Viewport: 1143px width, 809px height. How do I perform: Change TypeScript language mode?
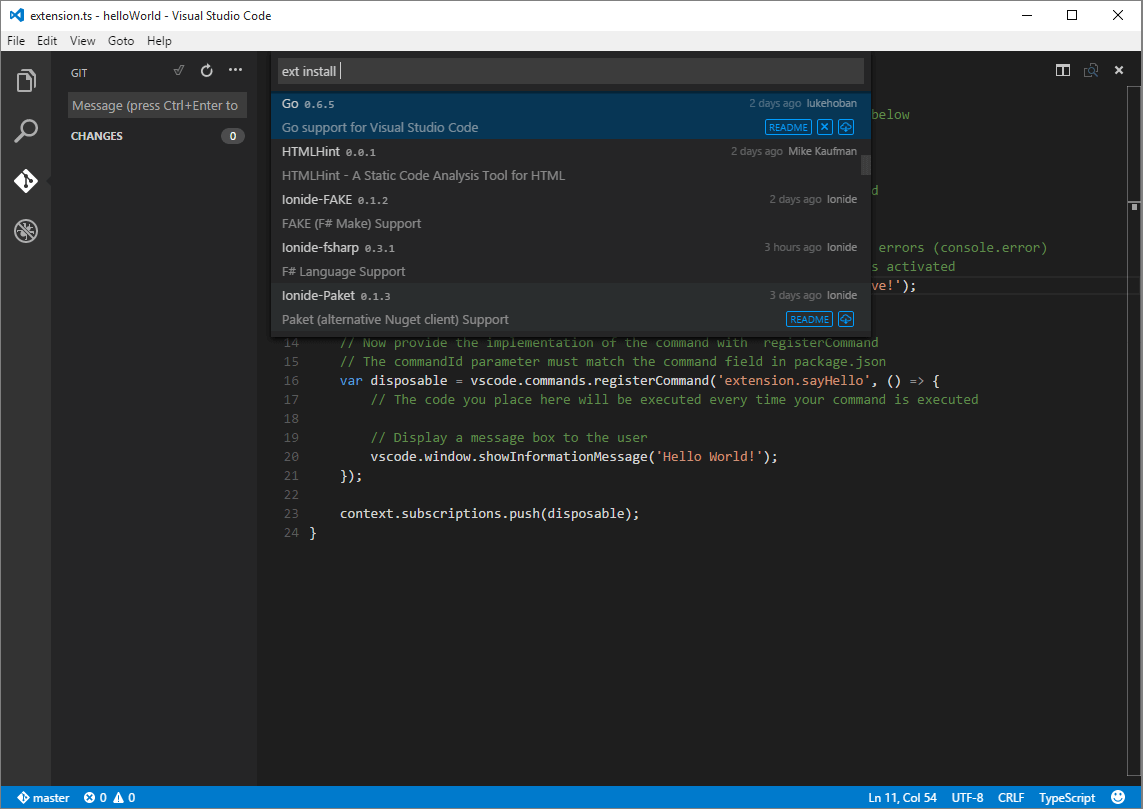[x=1066, y=797]
